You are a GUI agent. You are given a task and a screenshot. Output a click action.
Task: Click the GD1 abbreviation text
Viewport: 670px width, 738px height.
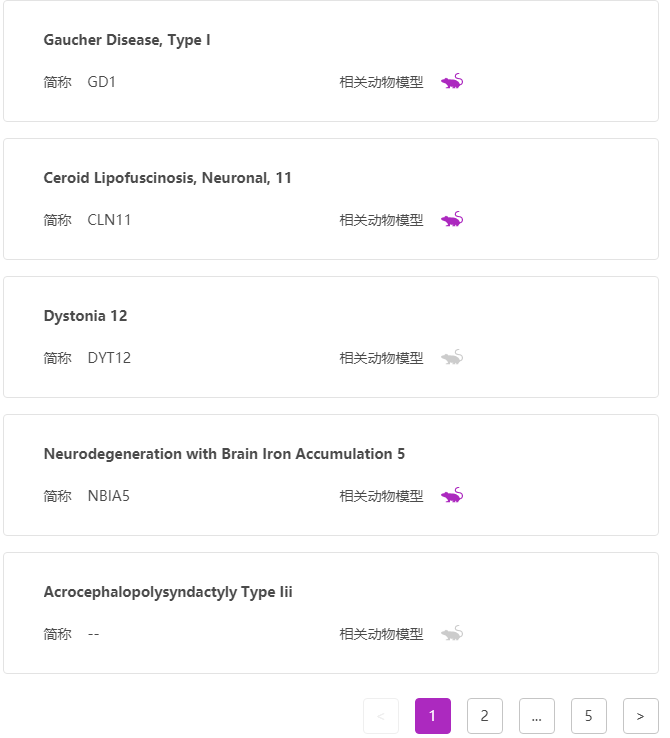102,82
